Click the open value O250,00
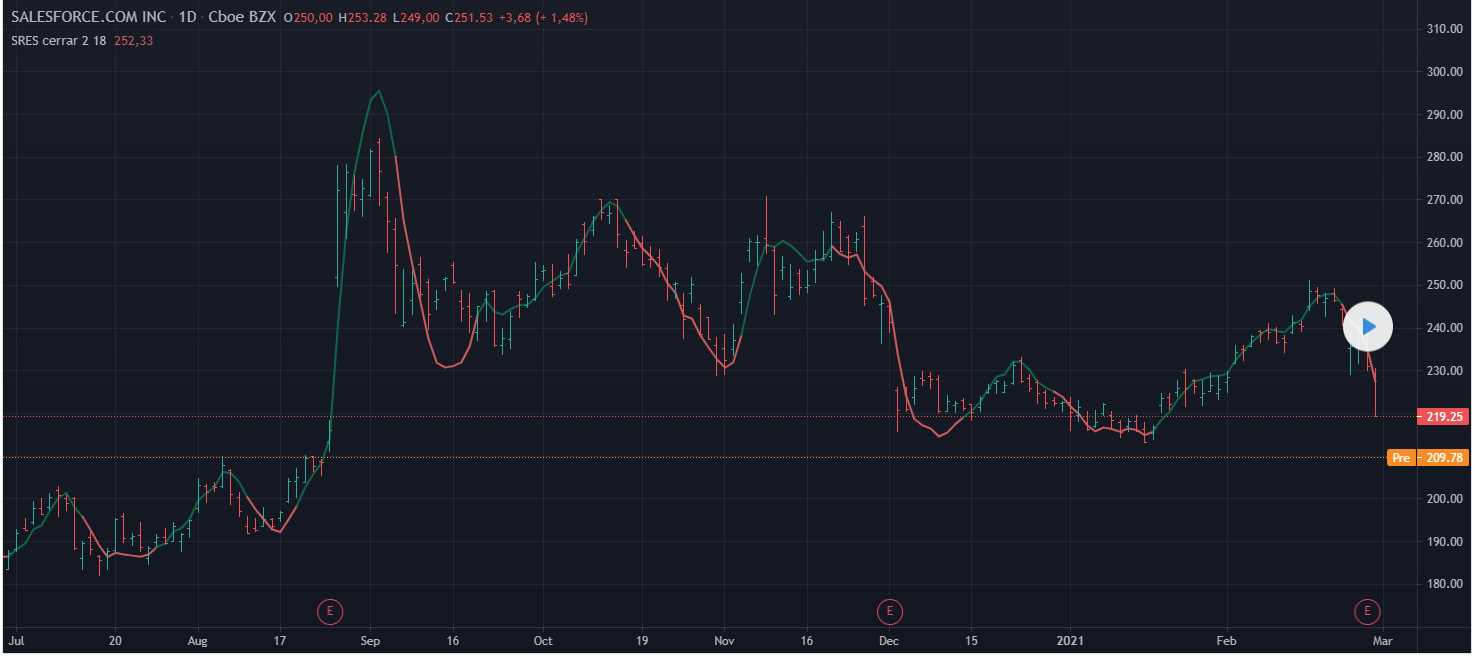1475x659 pixels. pyautogui.click(x=309, y=18)
